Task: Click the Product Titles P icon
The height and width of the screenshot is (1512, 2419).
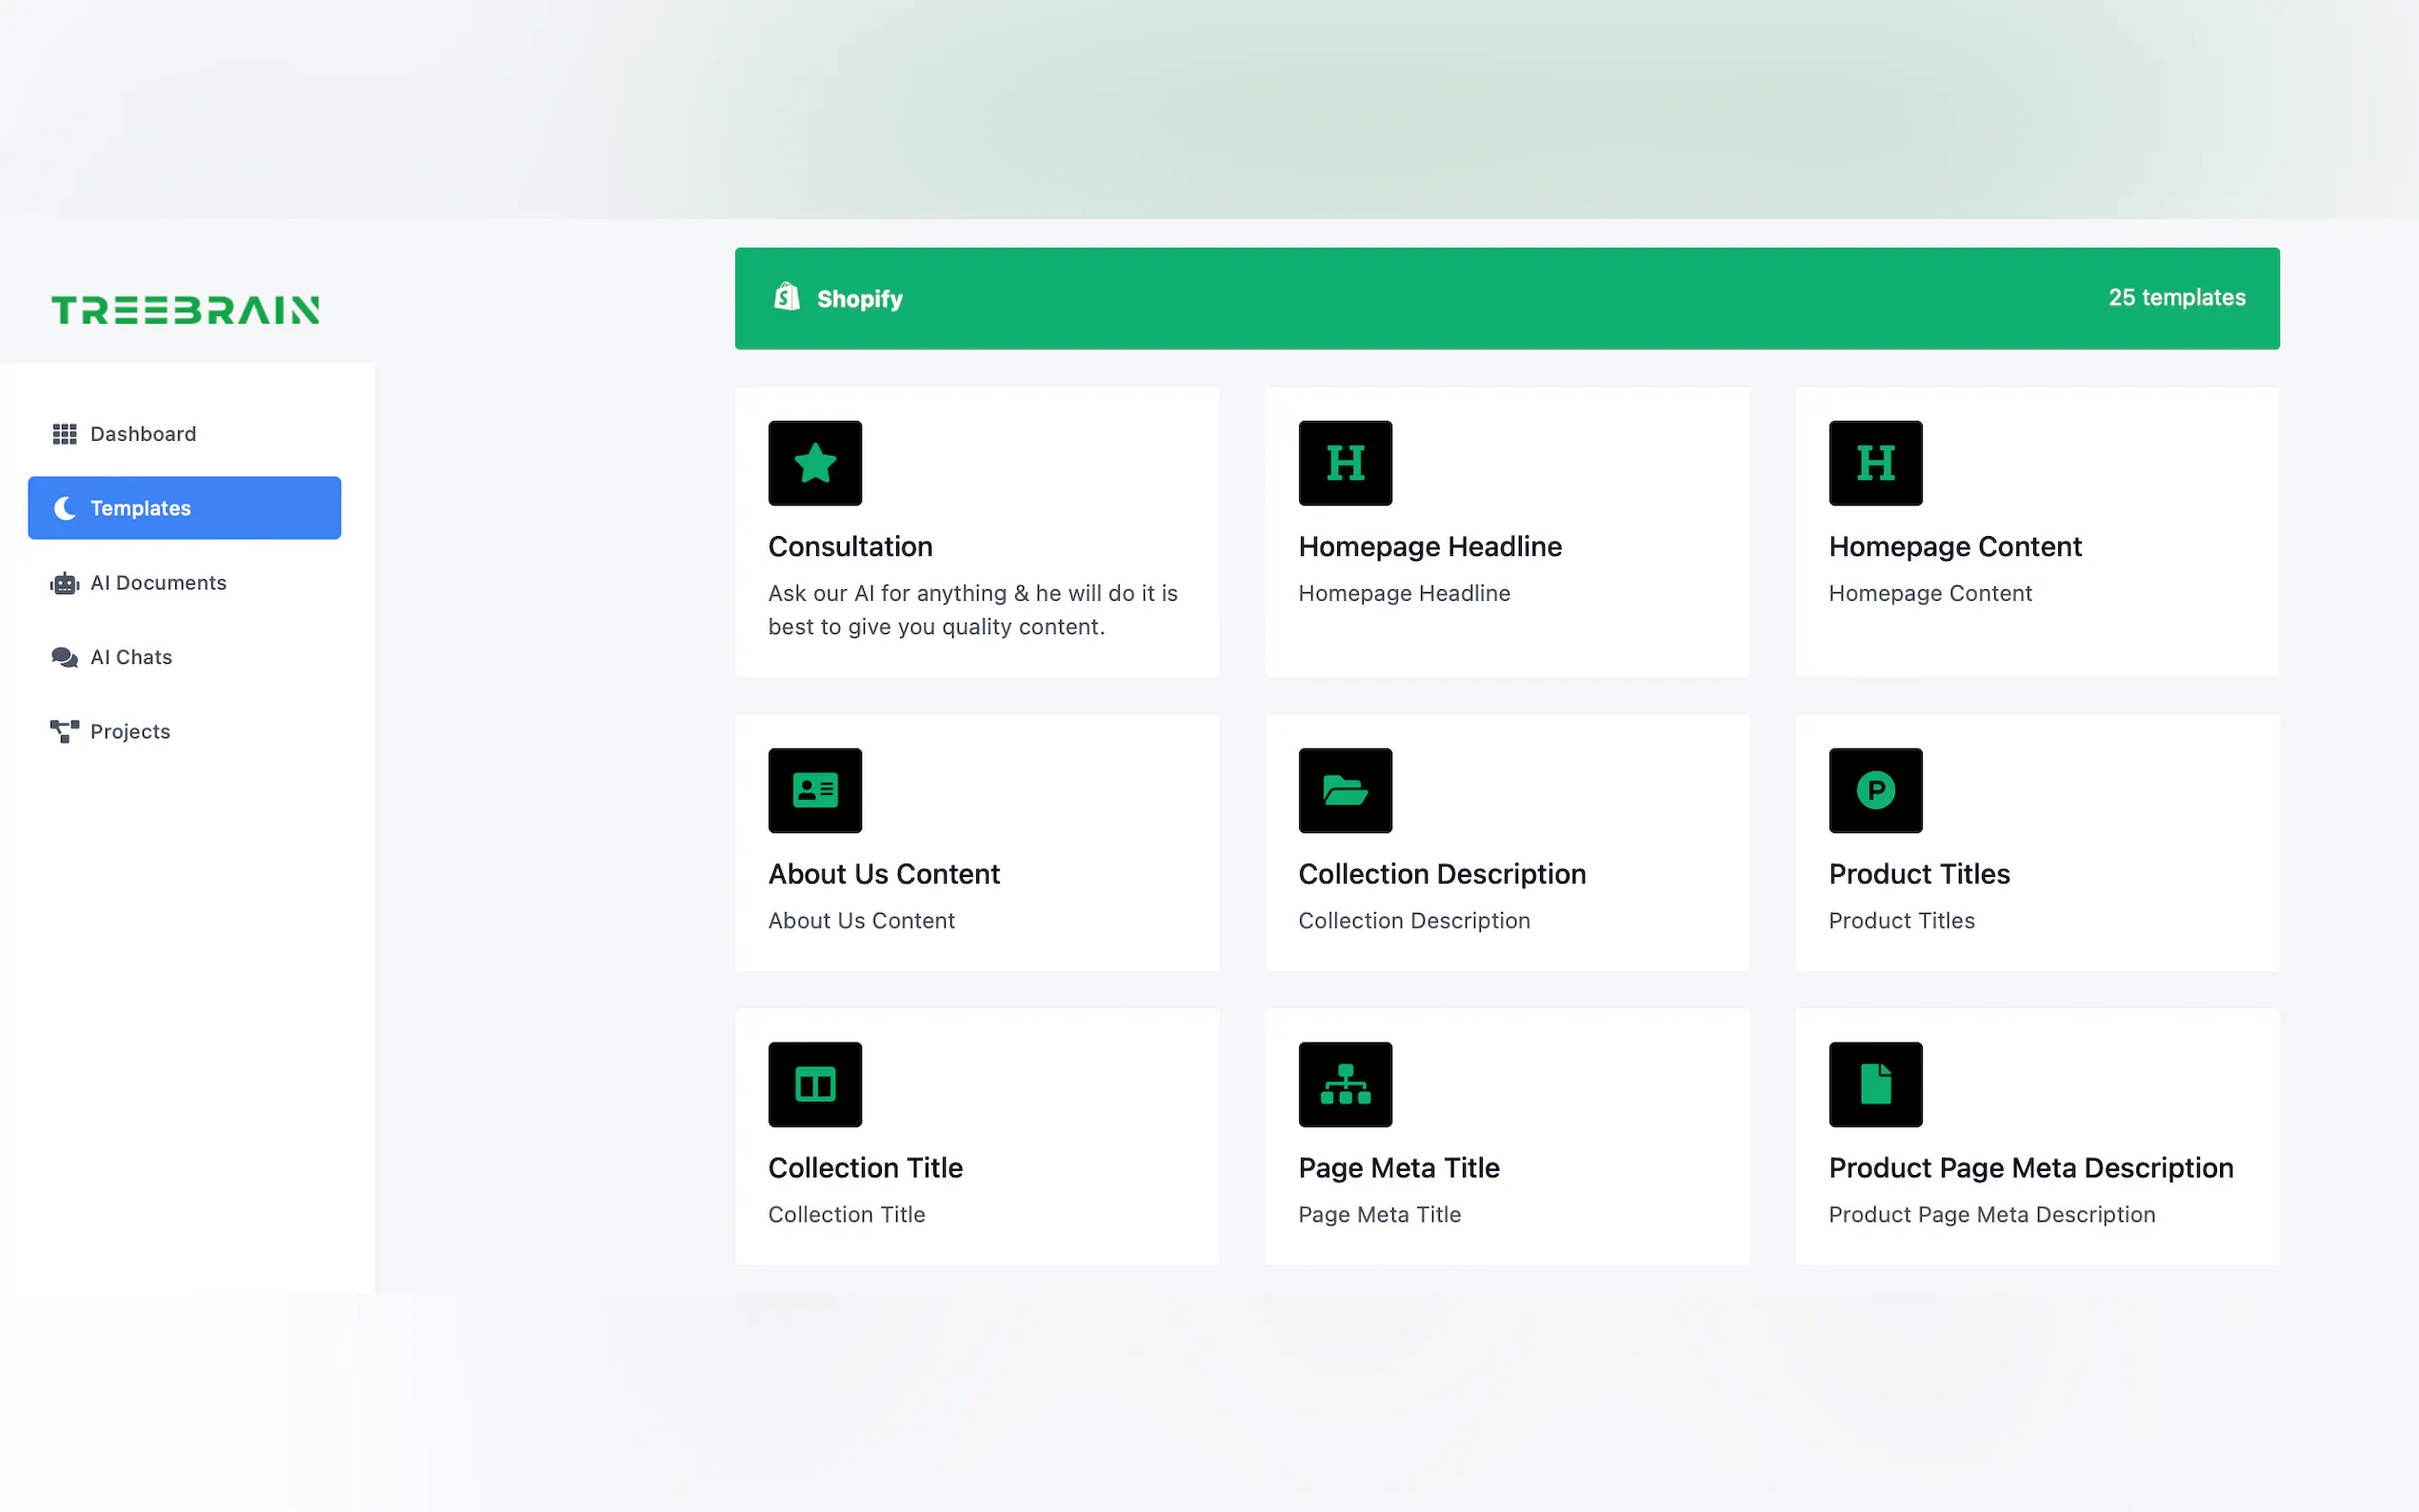Action: tap(1874, 790)
